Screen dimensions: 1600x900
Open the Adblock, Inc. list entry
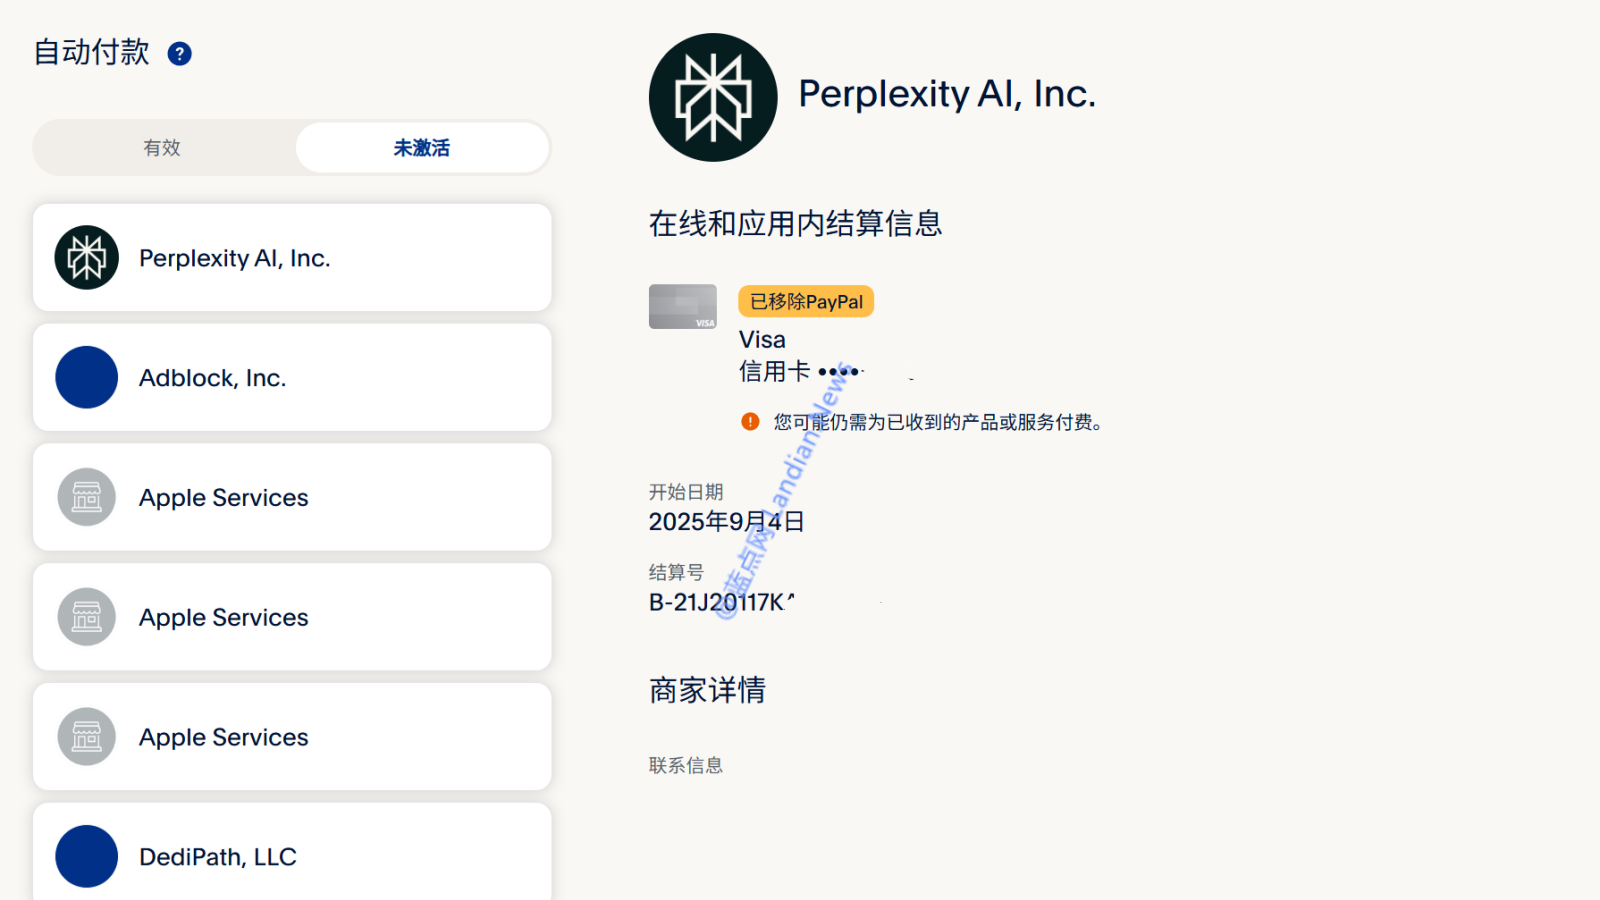[x=292, y=378]
